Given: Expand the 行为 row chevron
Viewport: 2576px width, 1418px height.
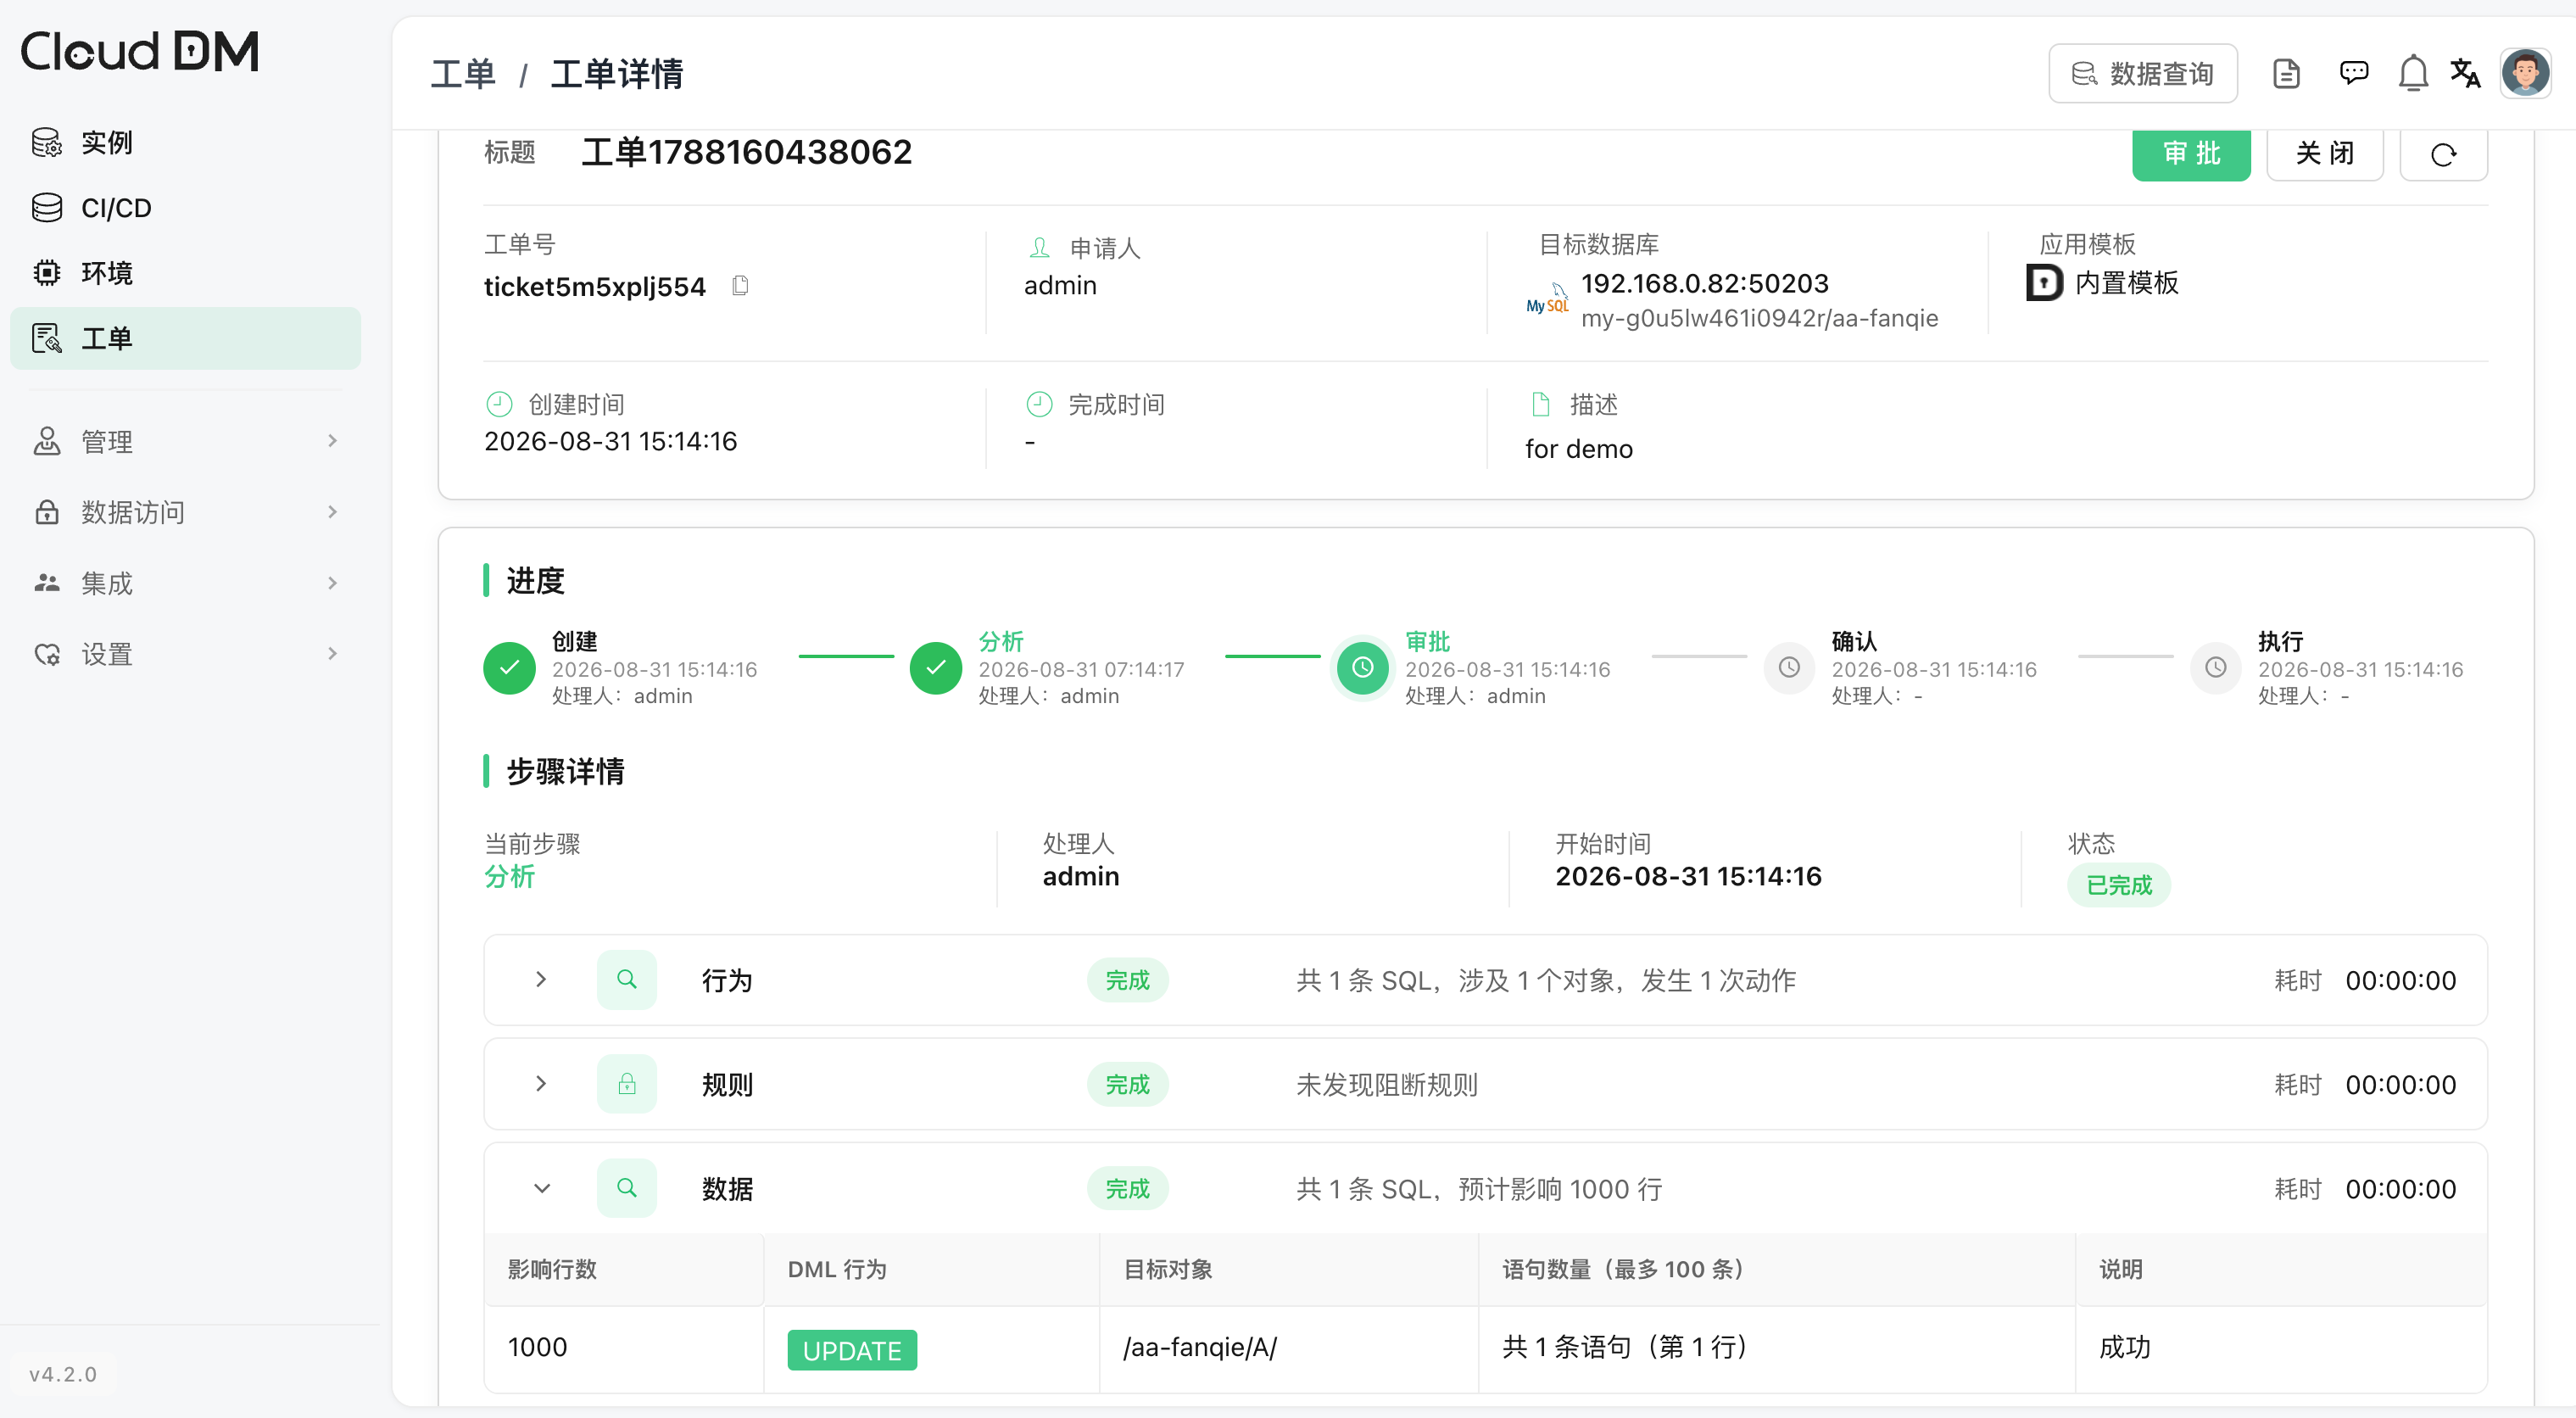Looking at the screenshot, I should tap(541, 979).
